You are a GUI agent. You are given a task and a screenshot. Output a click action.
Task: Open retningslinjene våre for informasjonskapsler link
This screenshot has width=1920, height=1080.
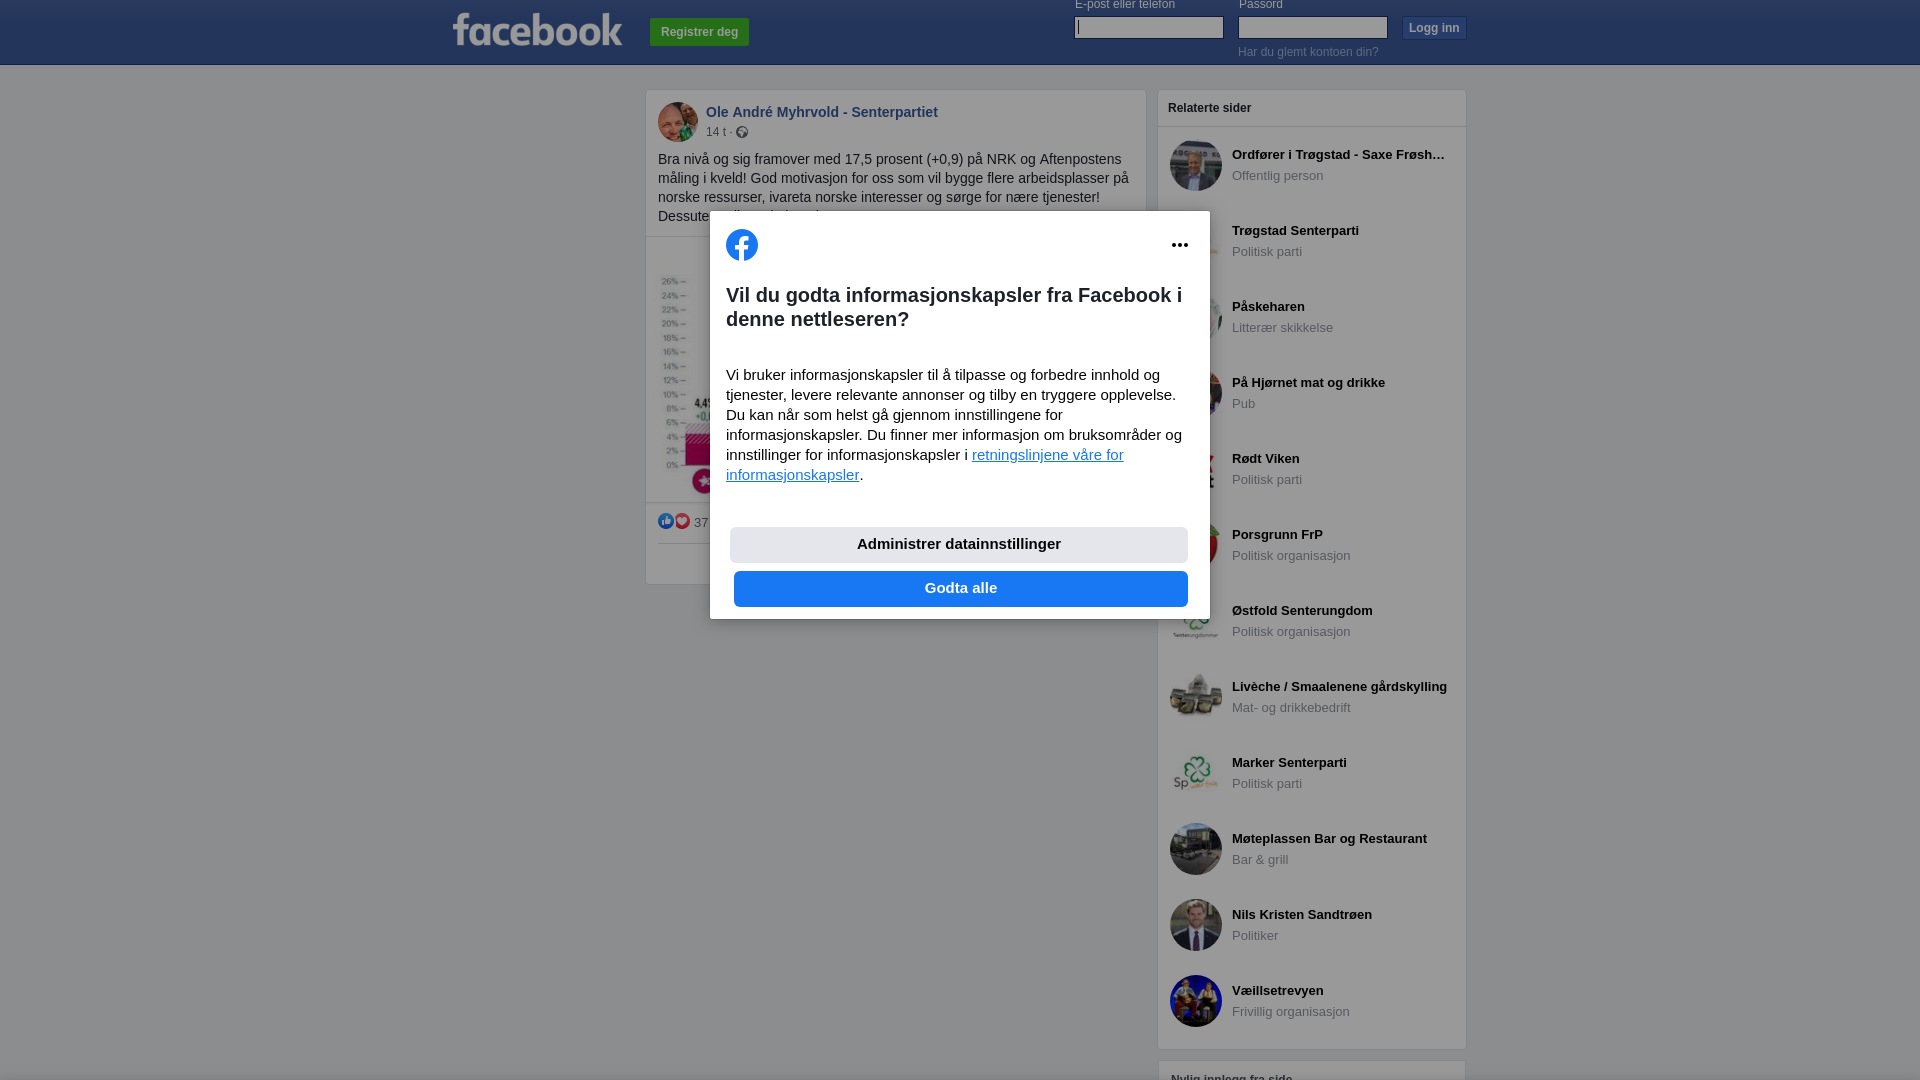point(925,465)
